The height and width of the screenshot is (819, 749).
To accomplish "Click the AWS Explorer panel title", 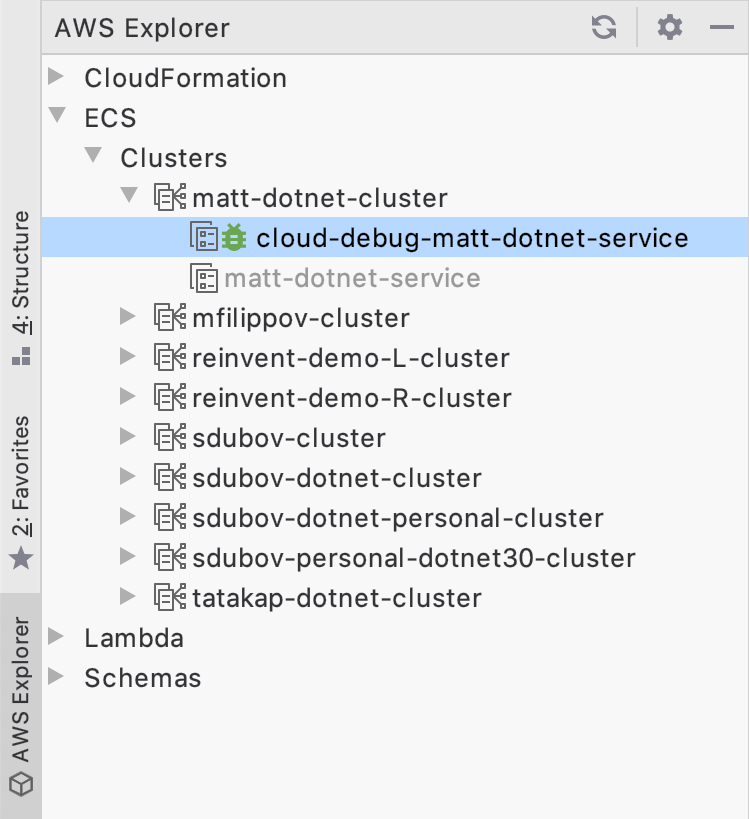I will (142, 28).
